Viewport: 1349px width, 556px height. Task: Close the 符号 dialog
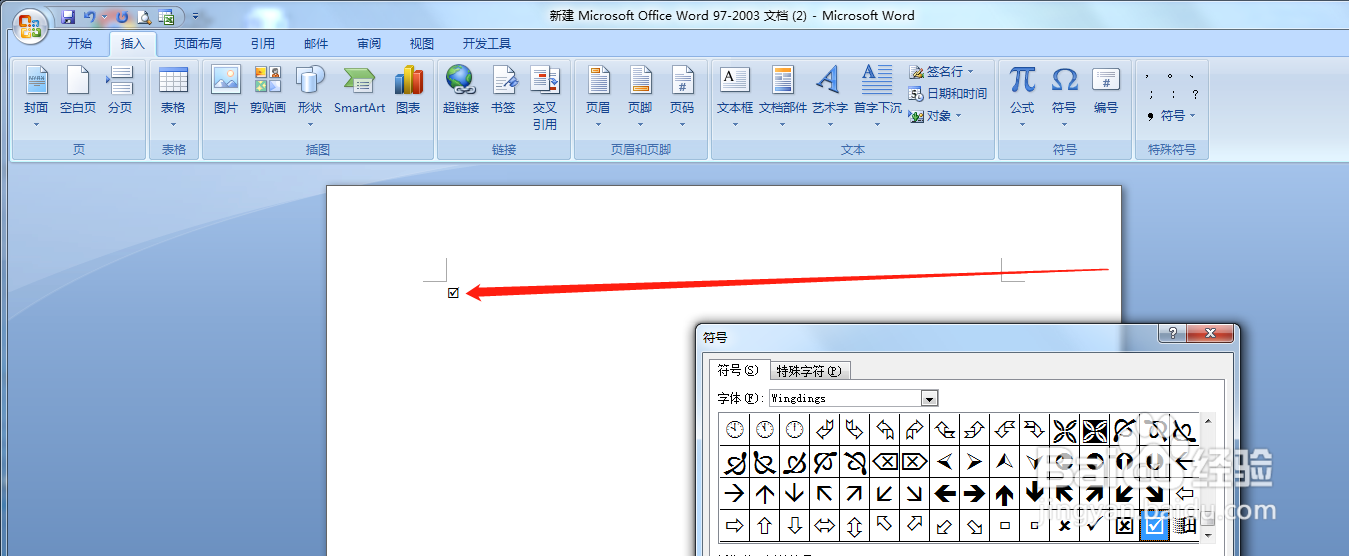coord(1211,334)
